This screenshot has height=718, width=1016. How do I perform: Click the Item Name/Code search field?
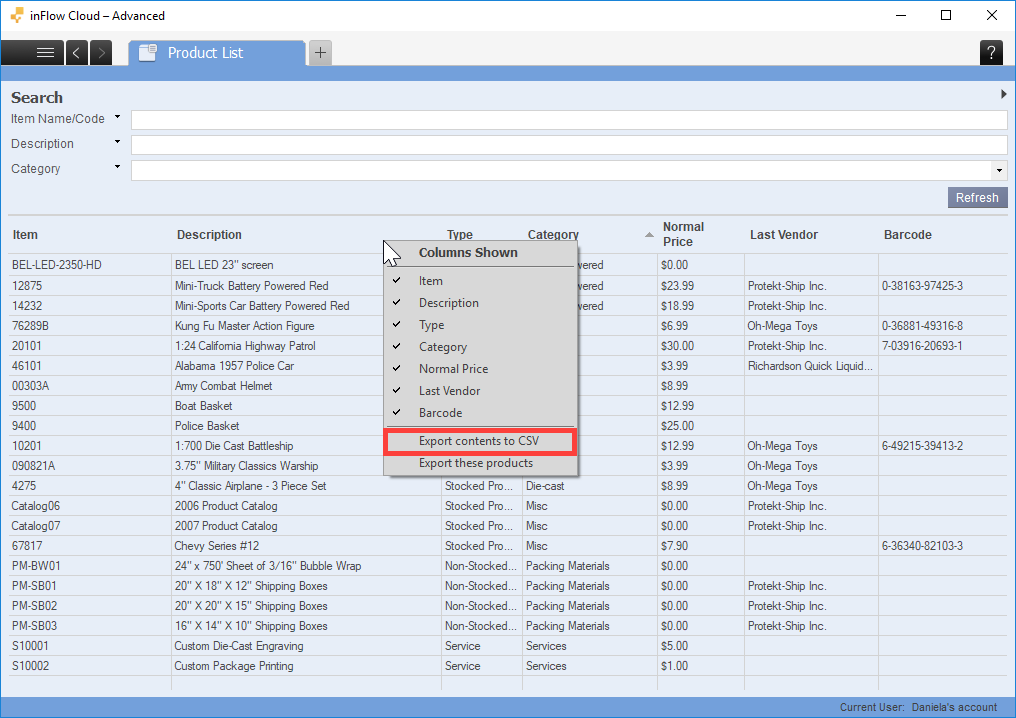tap(568, 120)
